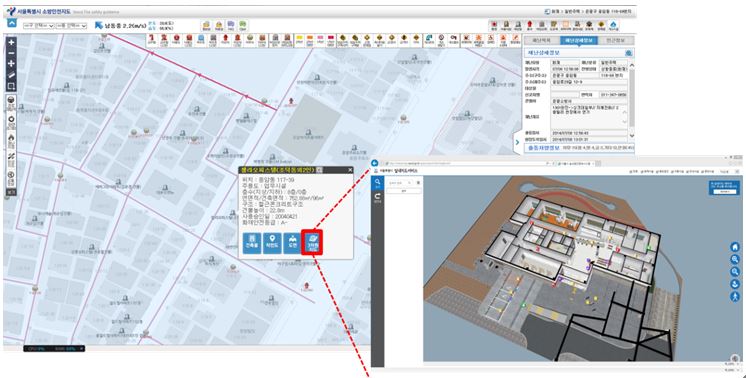
Task: Open the red-highlighted 3D map button
Action: click(312, 242)
